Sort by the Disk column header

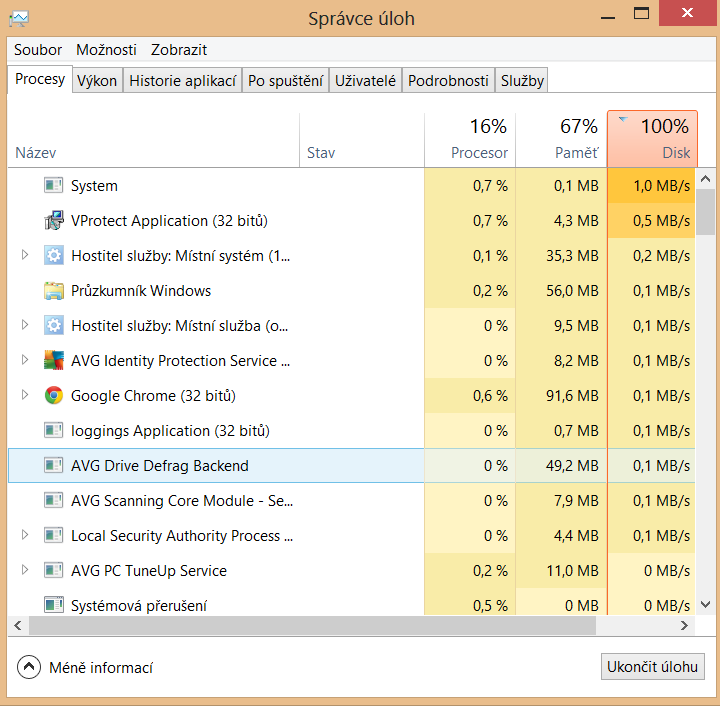[652, 139]
